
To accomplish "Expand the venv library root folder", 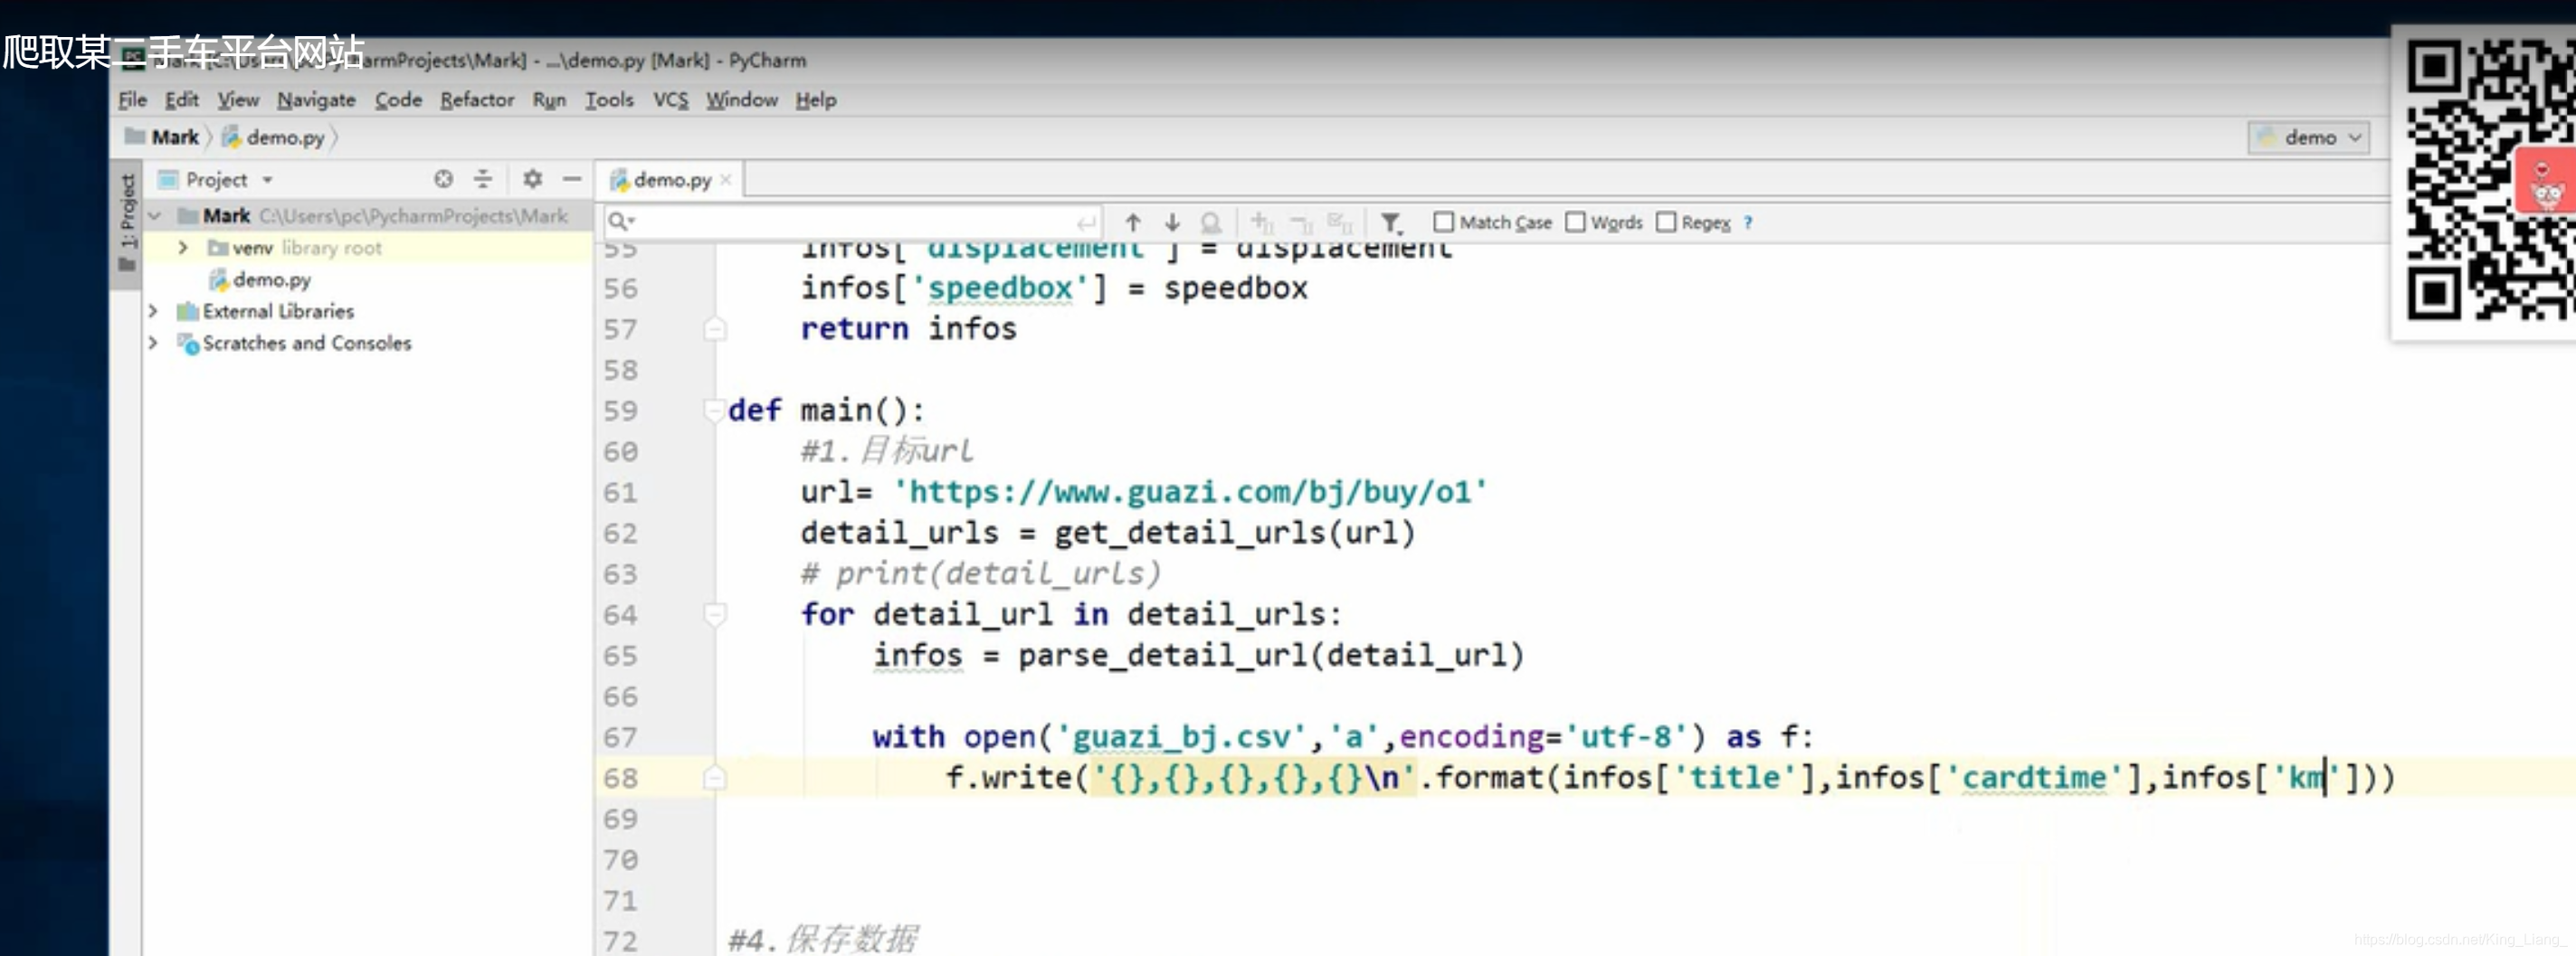I will pyautogui.click(x=183, y=247).
